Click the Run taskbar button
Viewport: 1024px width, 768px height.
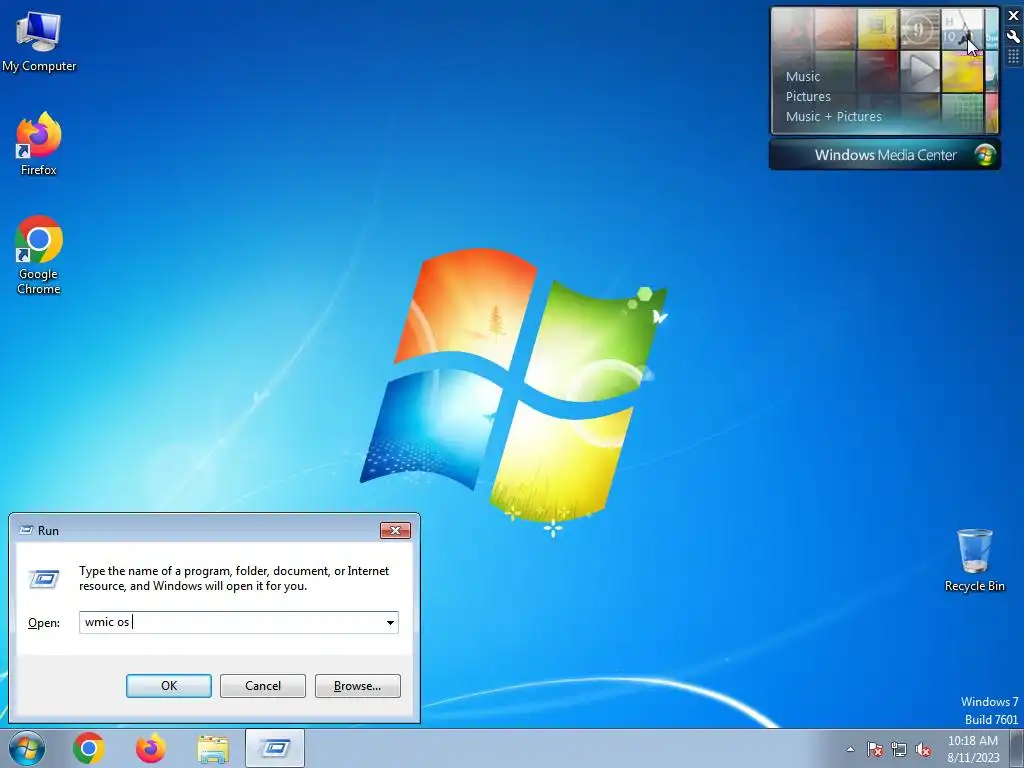(275, 748)
